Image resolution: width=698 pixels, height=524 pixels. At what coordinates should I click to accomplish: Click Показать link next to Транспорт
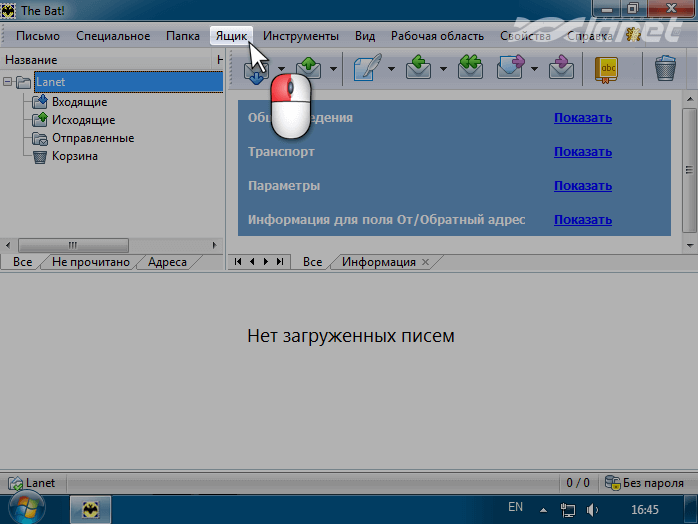582,152
